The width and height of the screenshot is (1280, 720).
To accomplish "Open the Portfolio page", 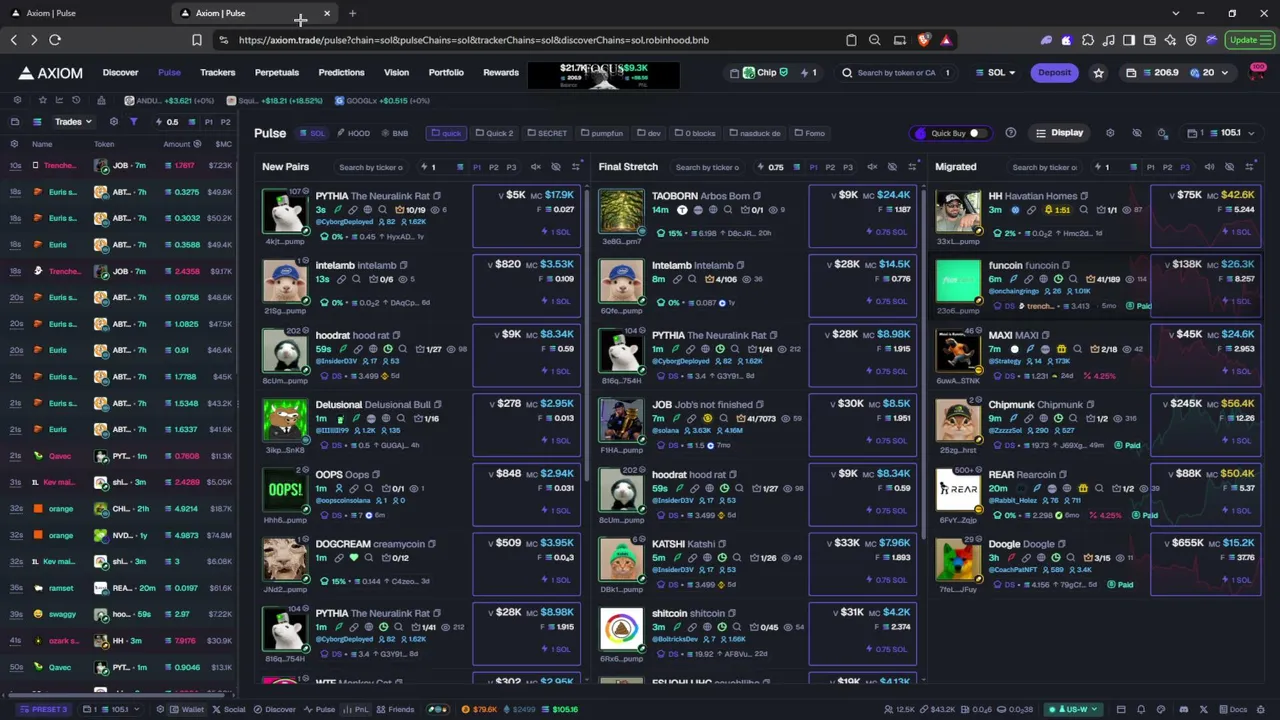I will 446,73.
